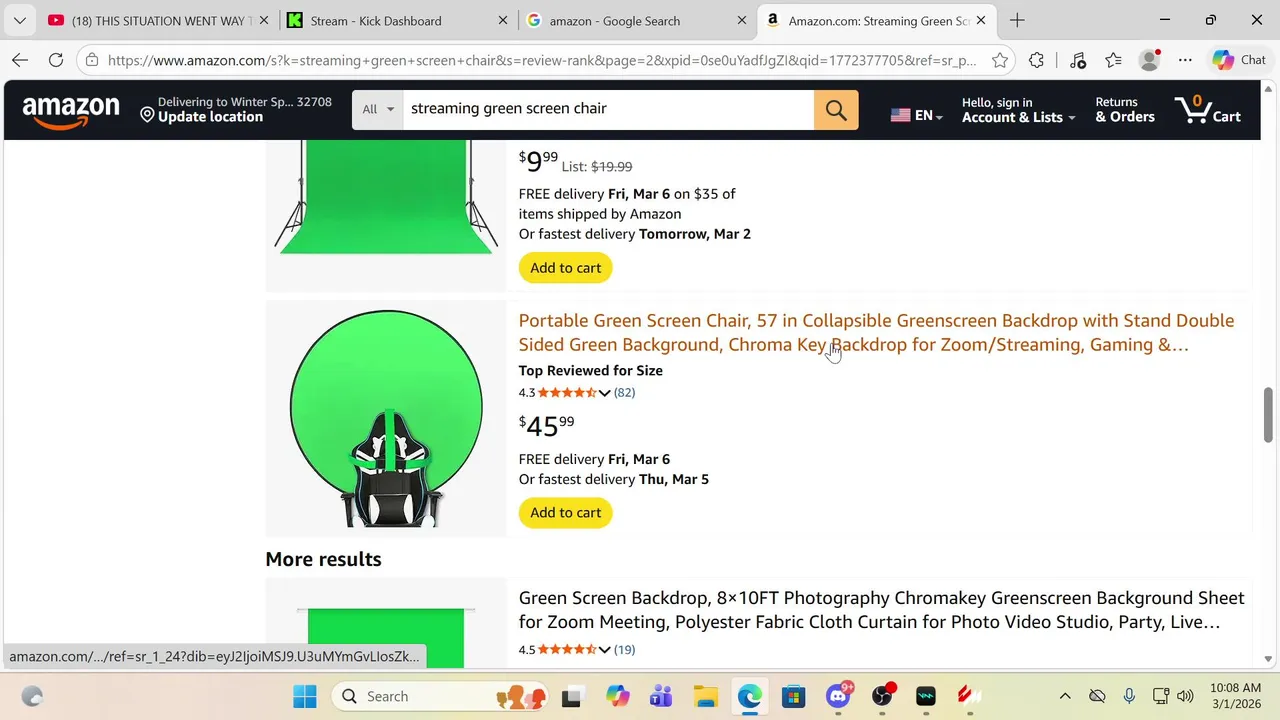This screenshot has height=720, width=1280.
Task: Expand the All departments search dropdown
Action: point(378,109)
